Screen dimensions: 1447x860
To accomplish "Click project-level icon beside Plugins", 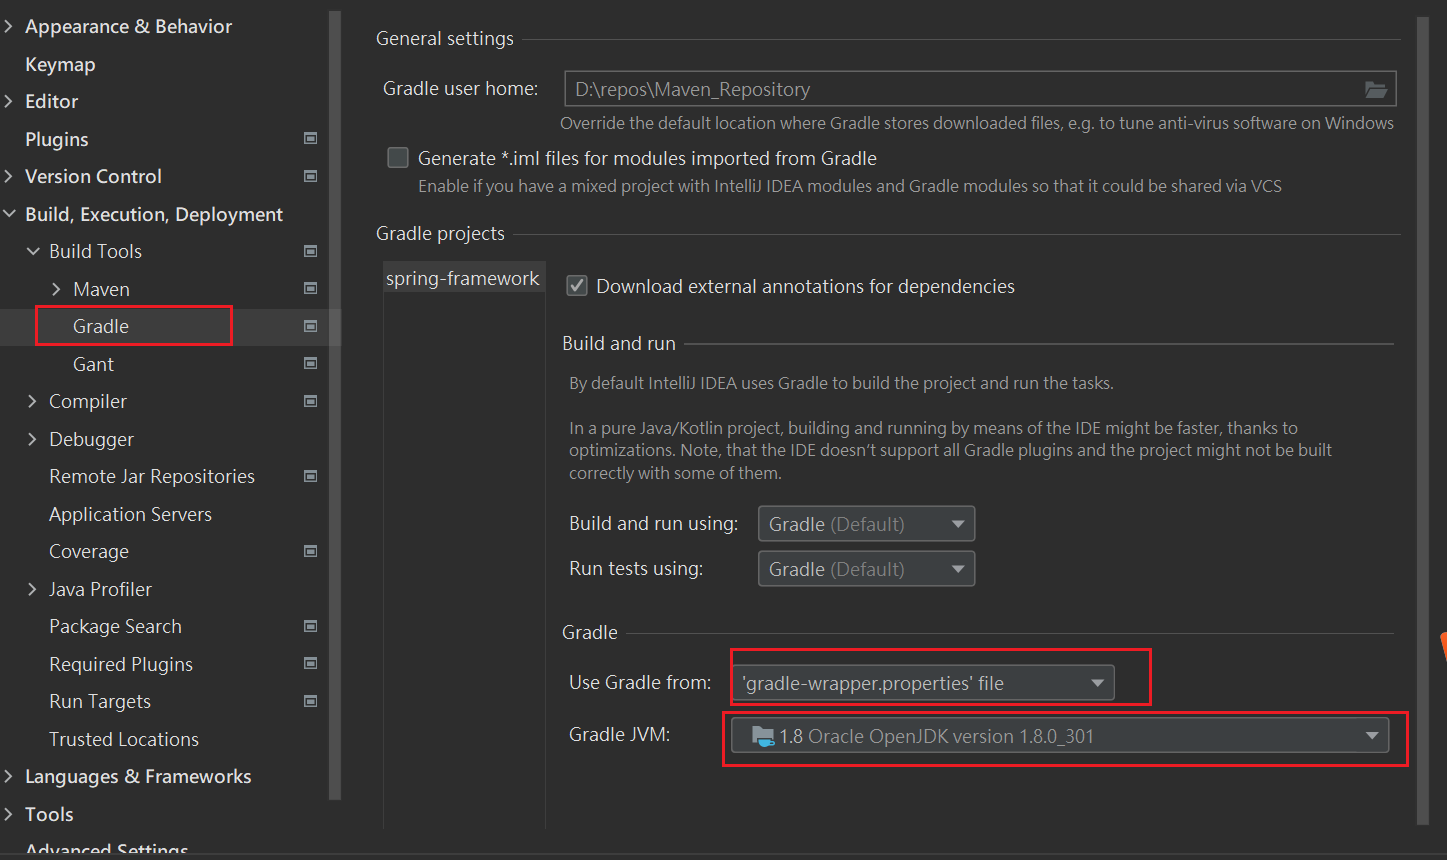I will (x=311, y=139).
